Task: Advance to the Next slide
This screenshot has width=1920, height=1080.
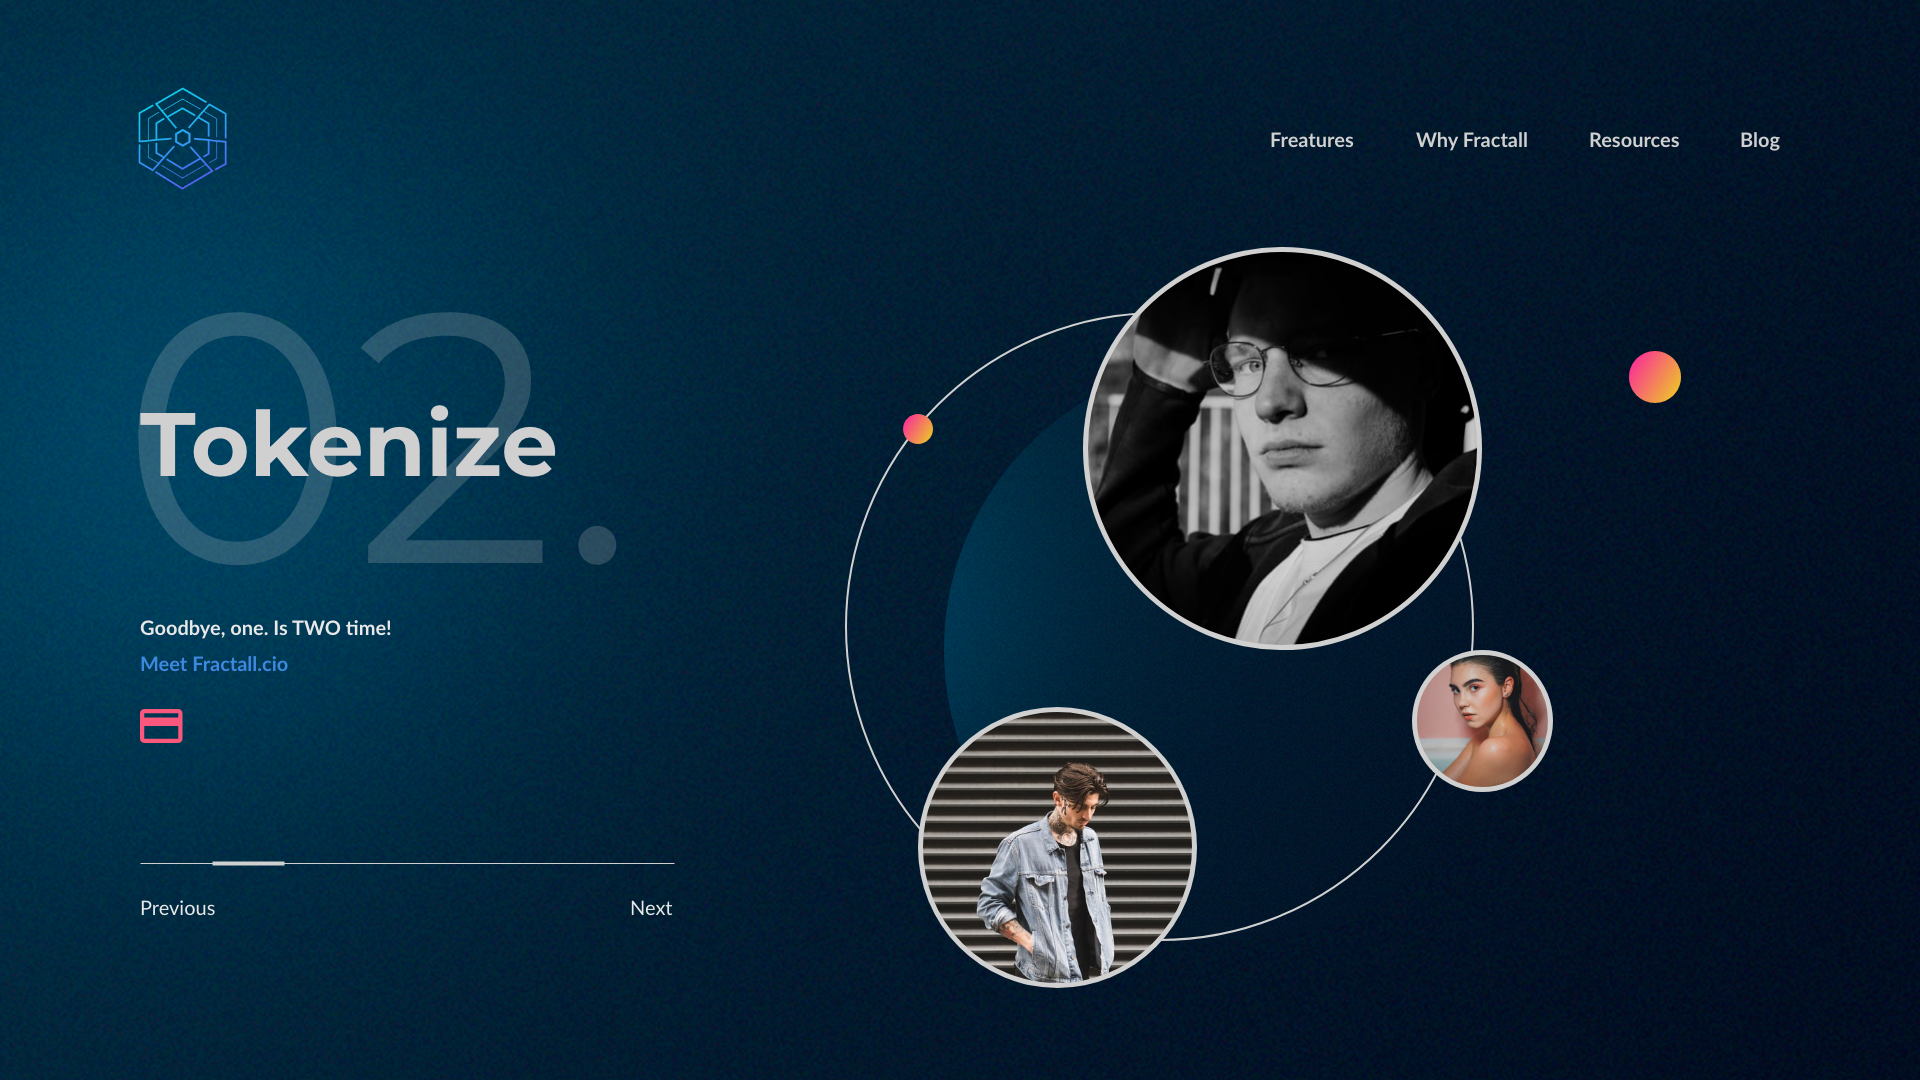Action: [x=651, y=908]
